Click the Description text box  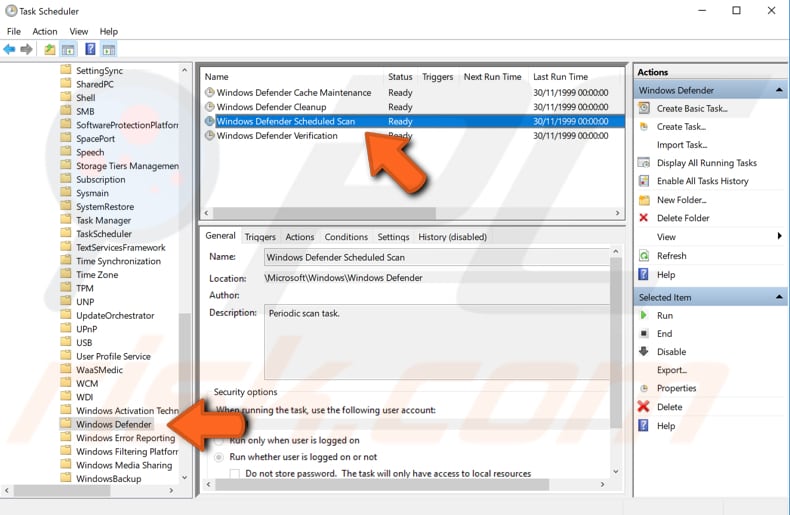tap(437, 342)
